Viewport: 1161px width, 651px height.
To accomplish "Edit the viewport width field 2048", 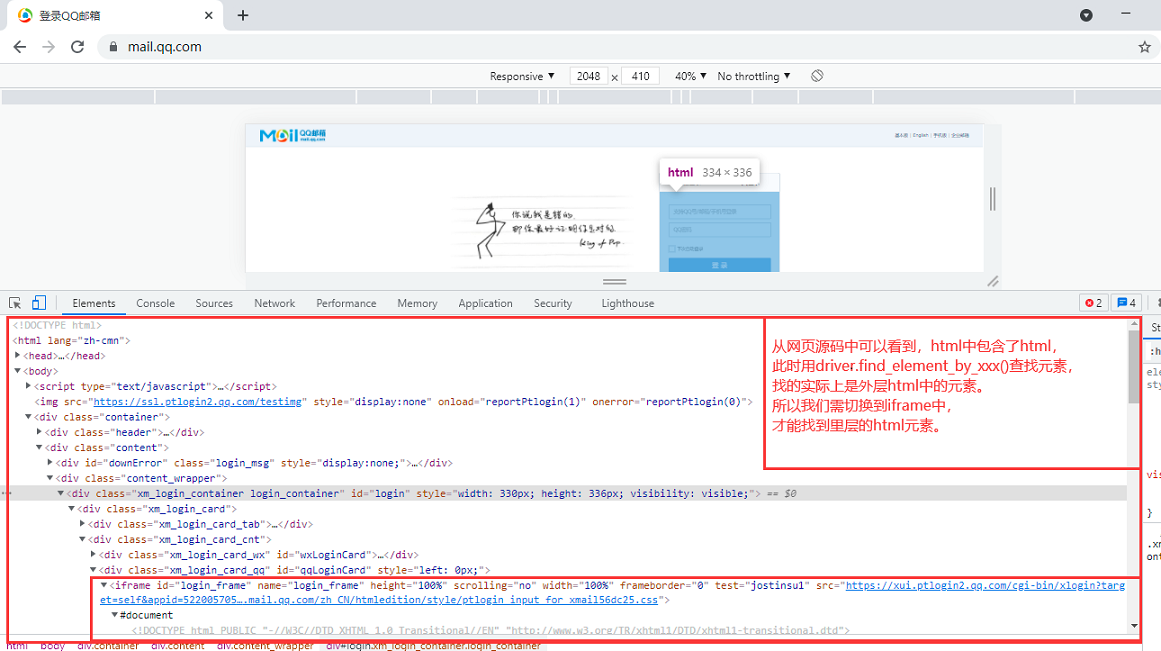I will click(x=589, y=76).
